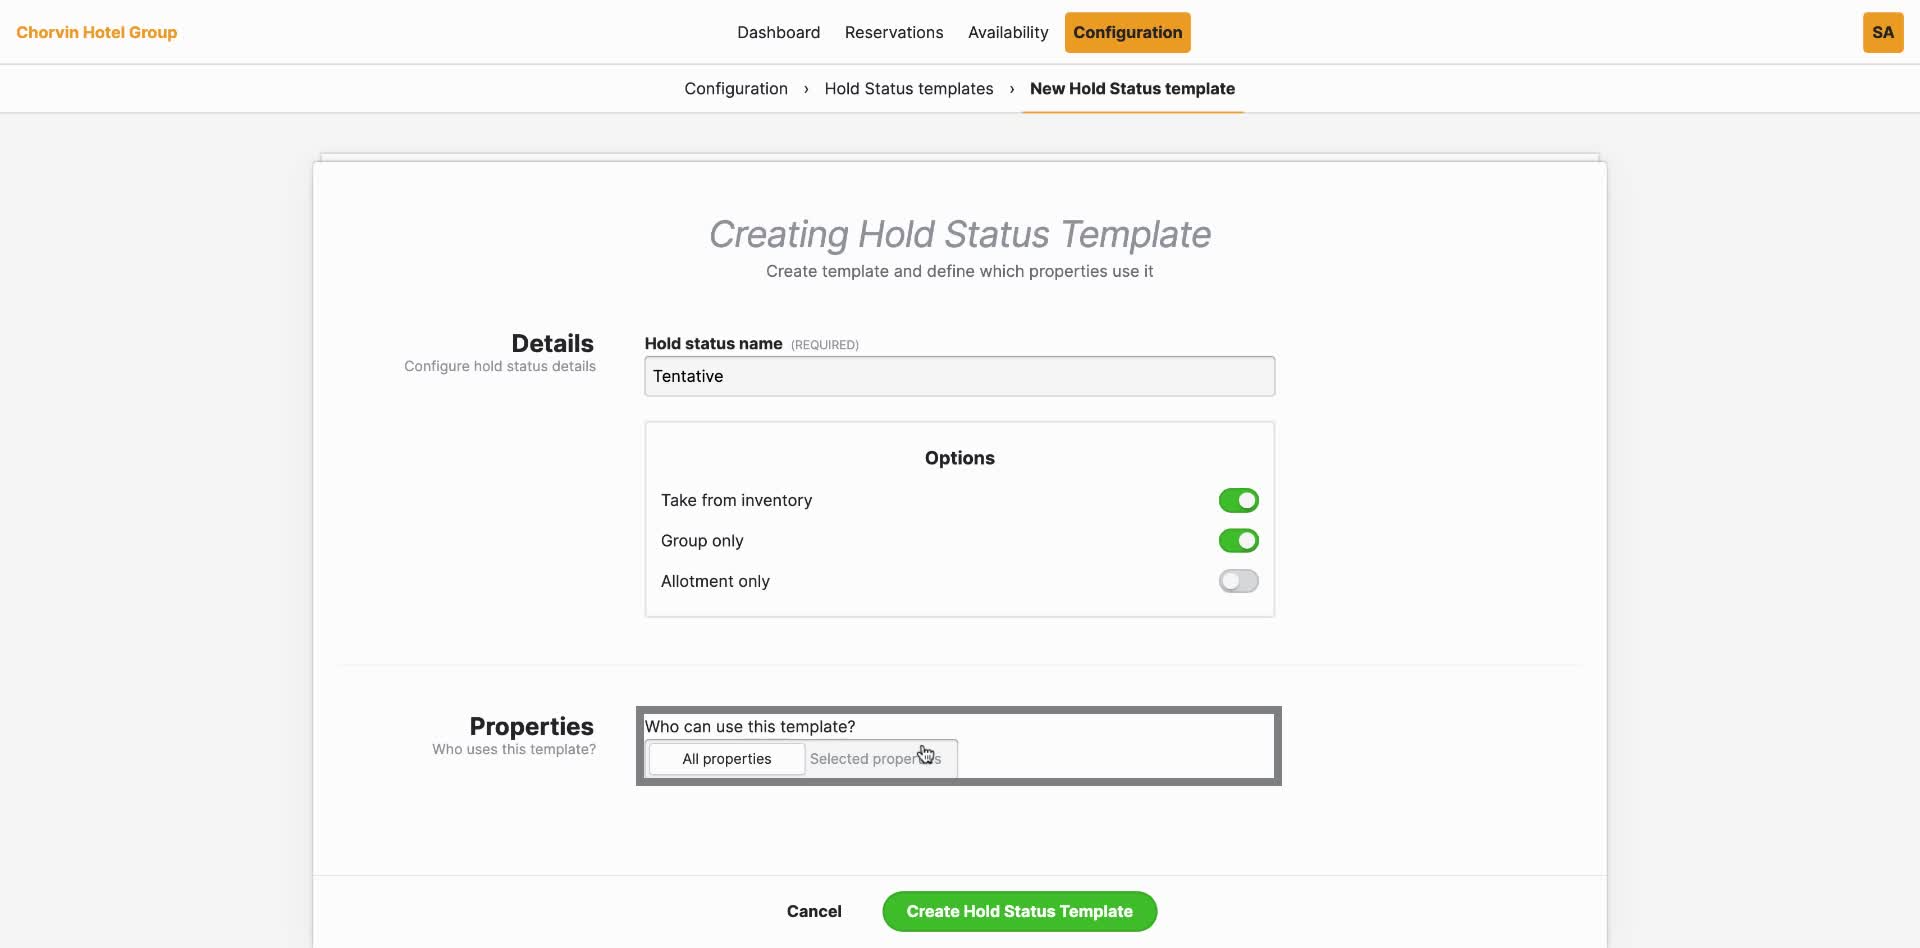1920x948 pixels.
Task: Click the Options section heading
Action: [x=959, y=458]
